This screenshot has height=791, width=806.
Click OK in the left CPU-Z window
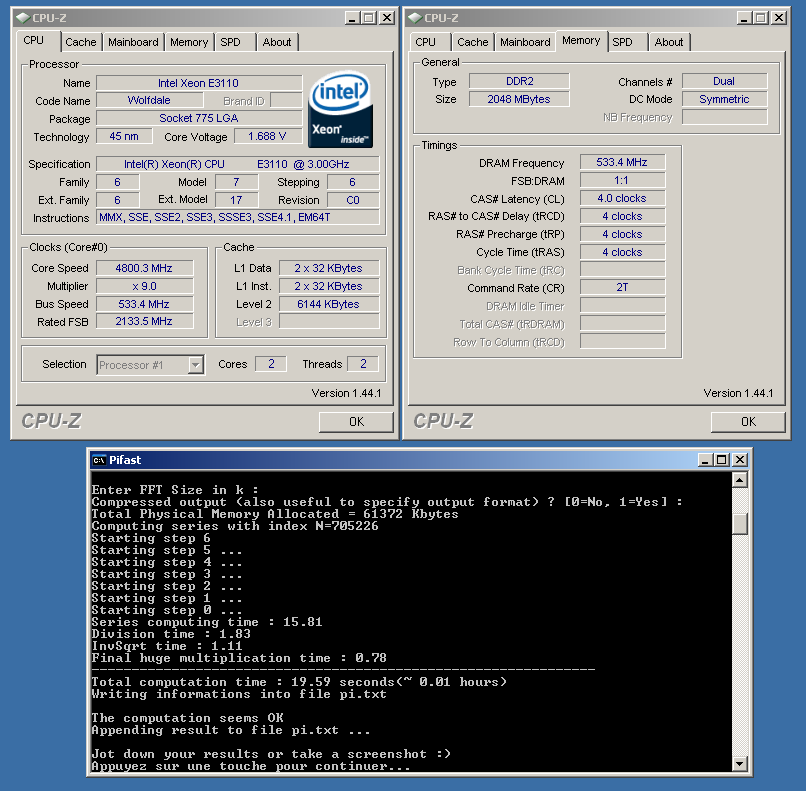pos(356,422)
